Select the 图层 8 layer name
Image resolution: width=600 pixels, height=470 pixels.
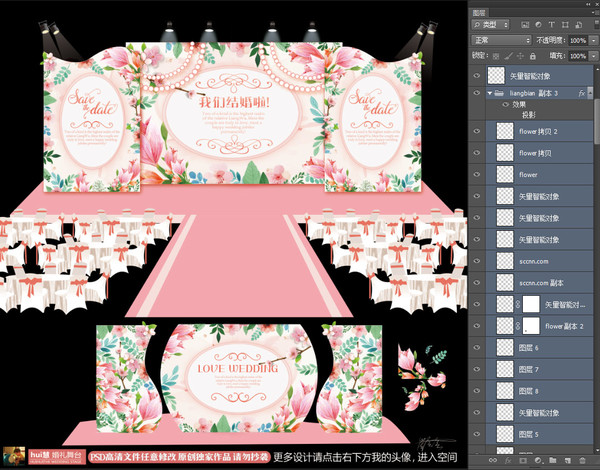pos(528,391)
